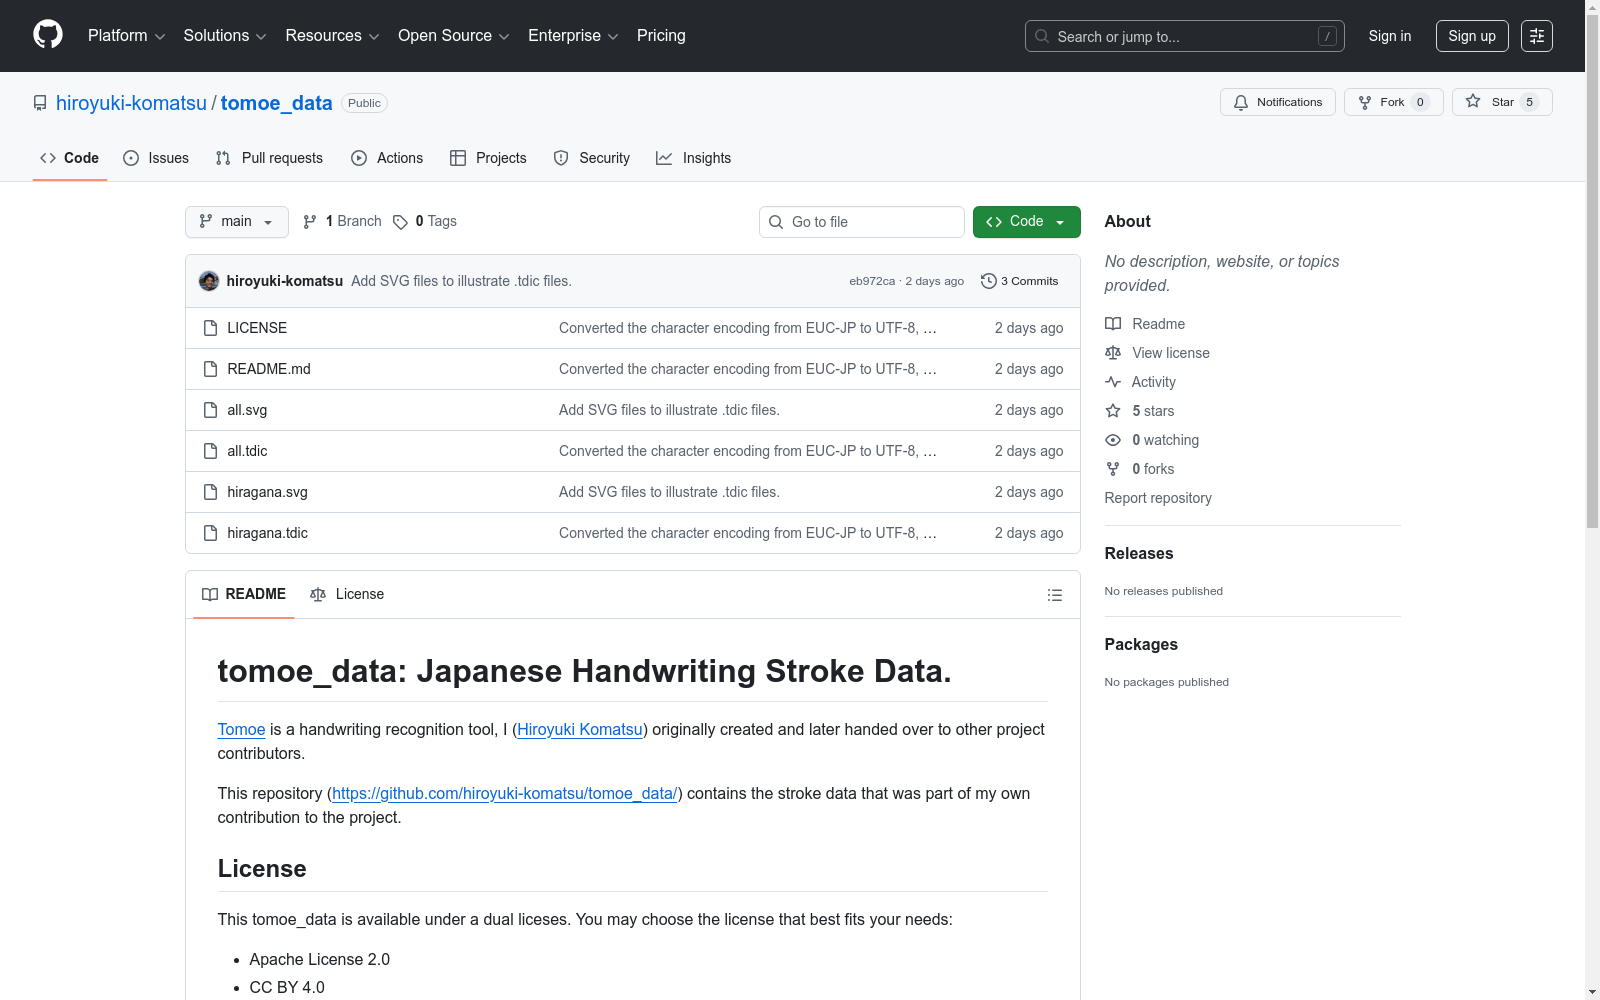Click the eye icon beside 0 watching
This screenshot has width=1600, height=1000.
pos(1113,440)
